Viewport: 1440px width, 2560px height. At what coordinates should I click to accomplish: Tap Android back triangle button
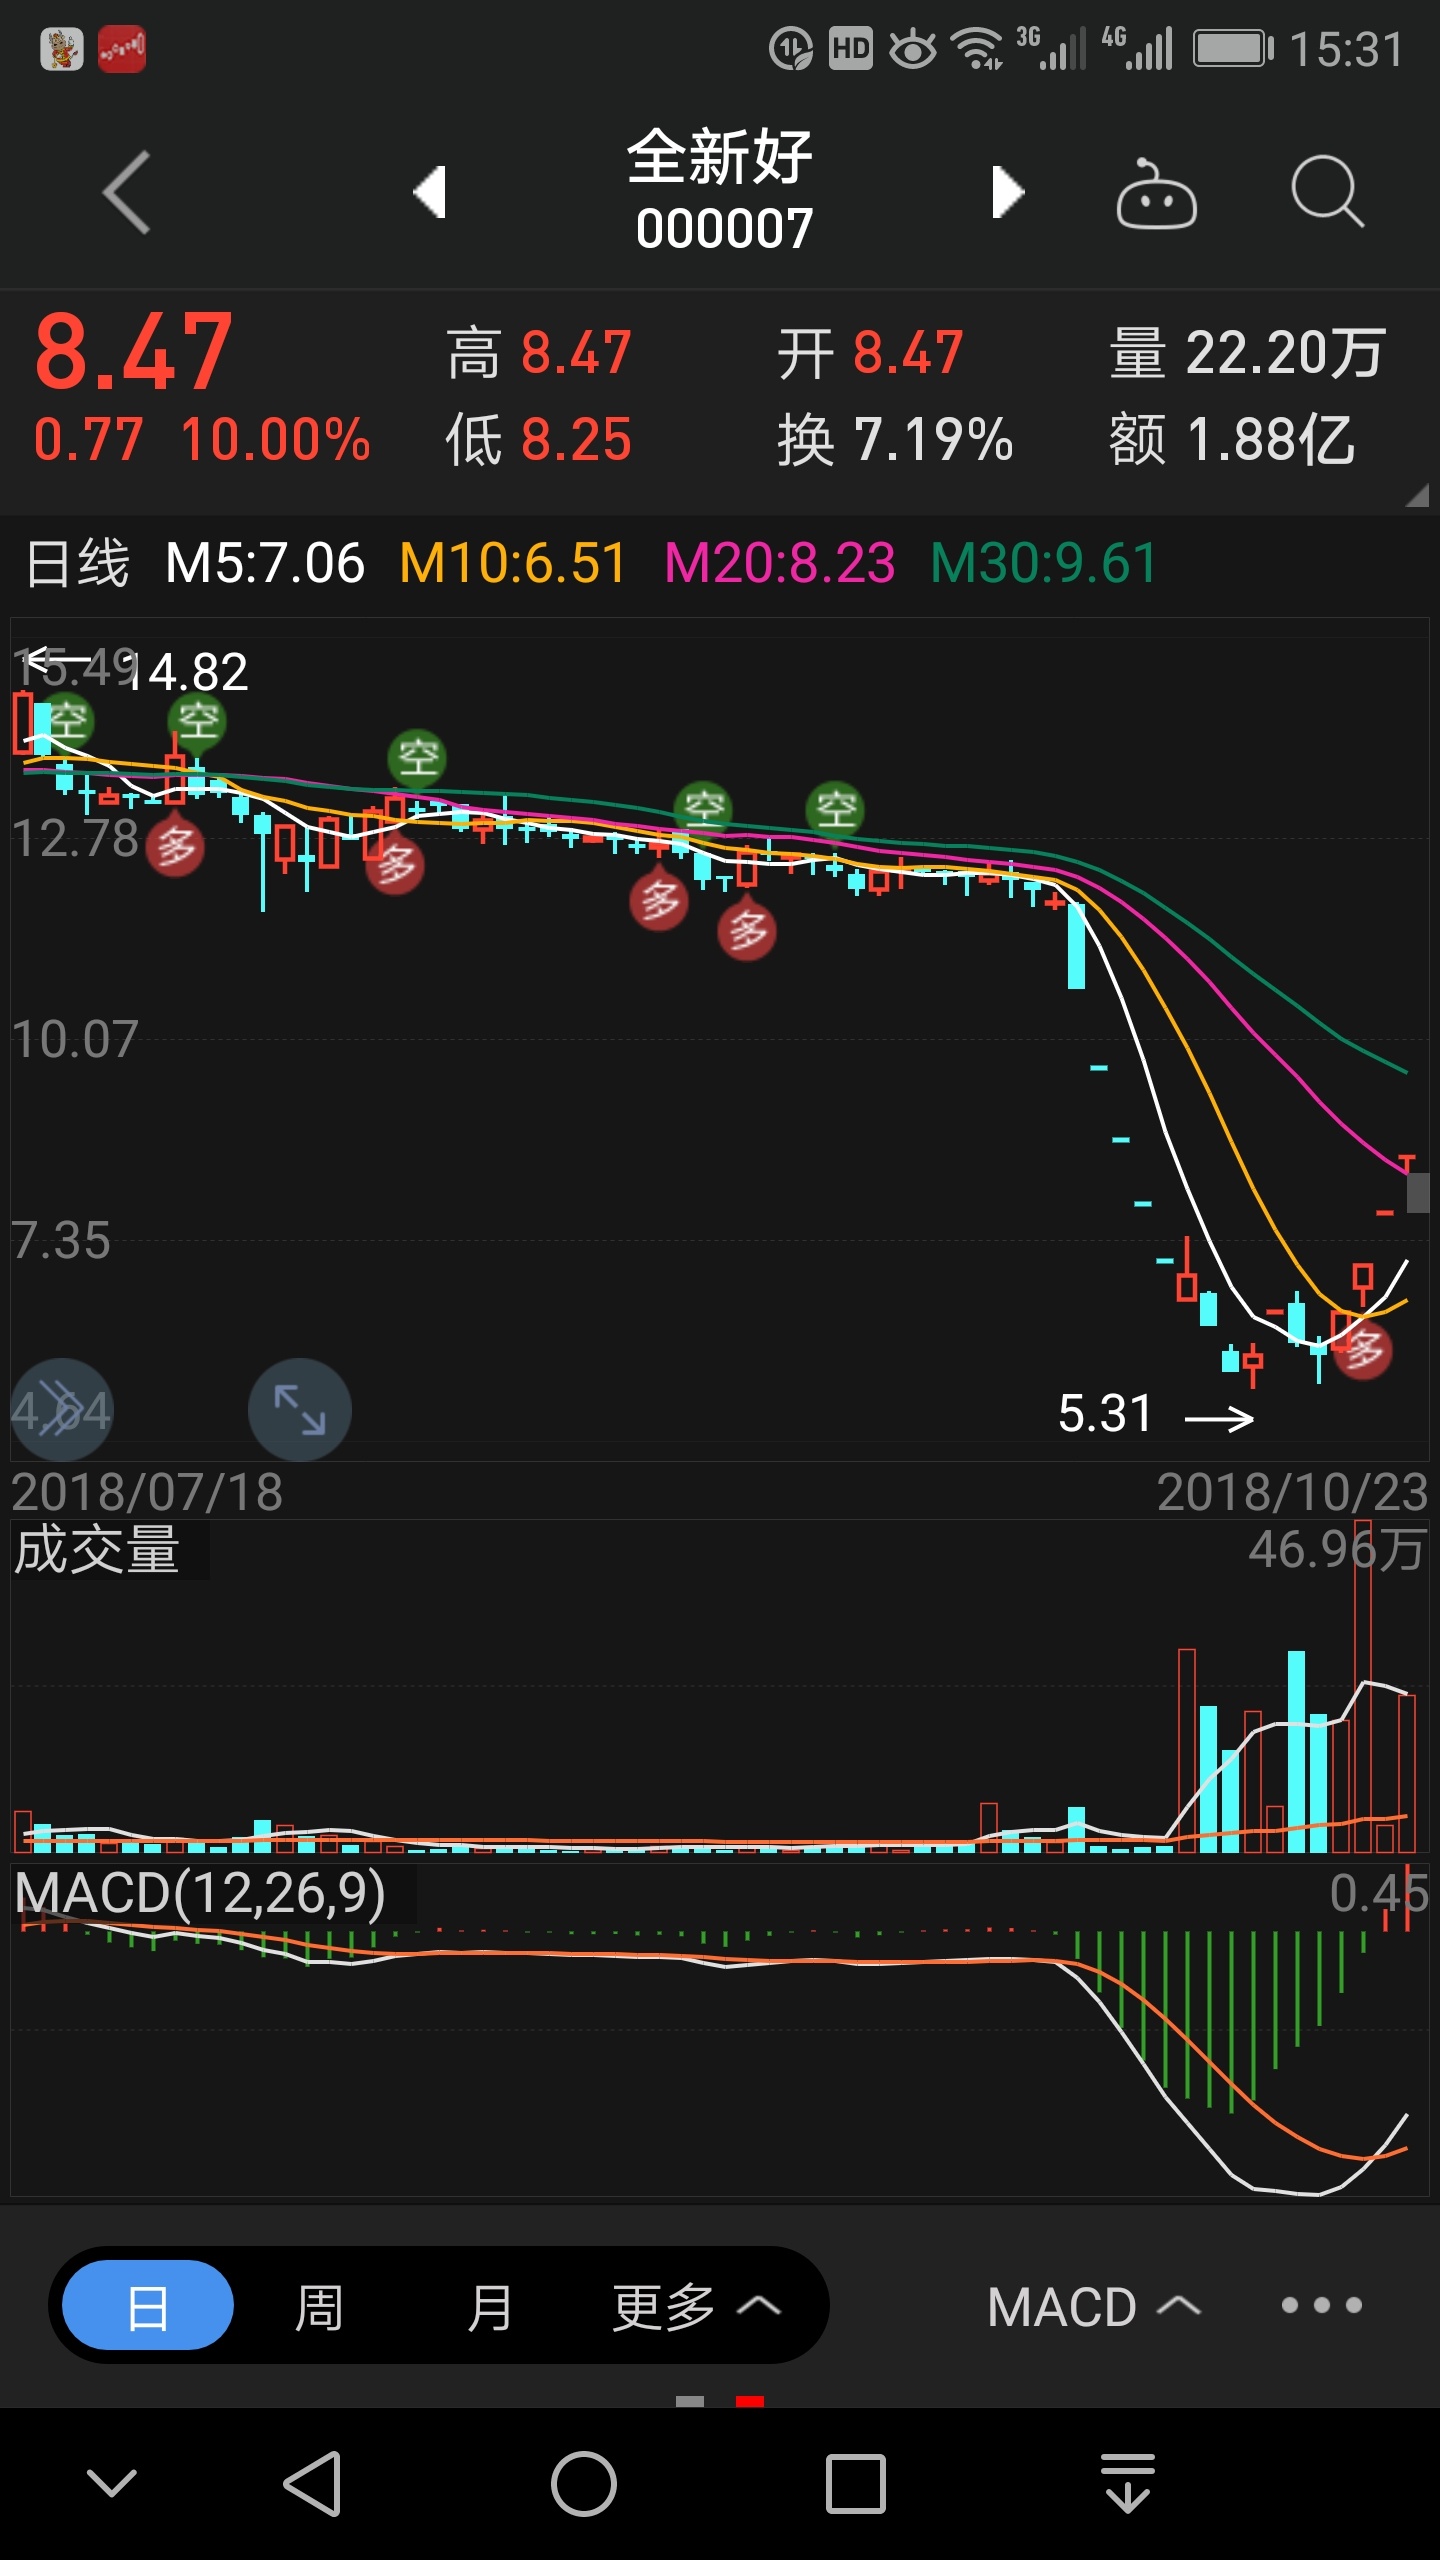tap(313, 2483)
